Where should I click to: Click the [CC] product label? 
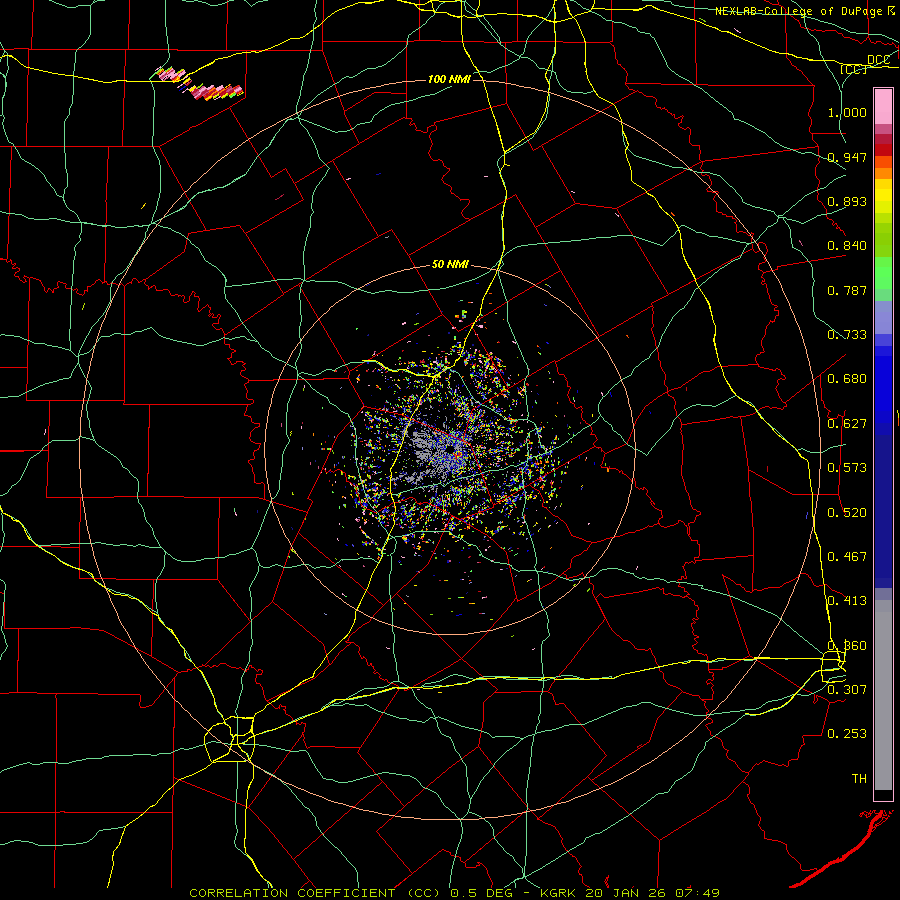pyautogui.click(x=853, y=69)
